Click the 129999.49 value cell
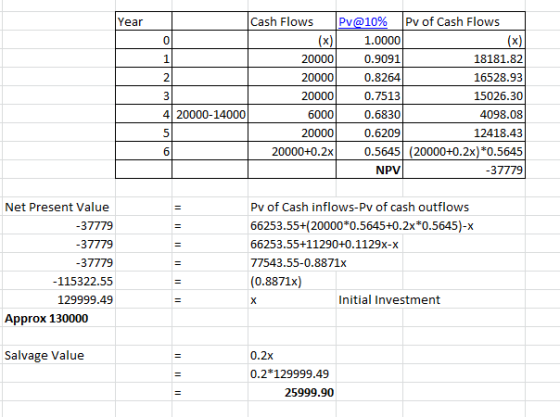 85,300
